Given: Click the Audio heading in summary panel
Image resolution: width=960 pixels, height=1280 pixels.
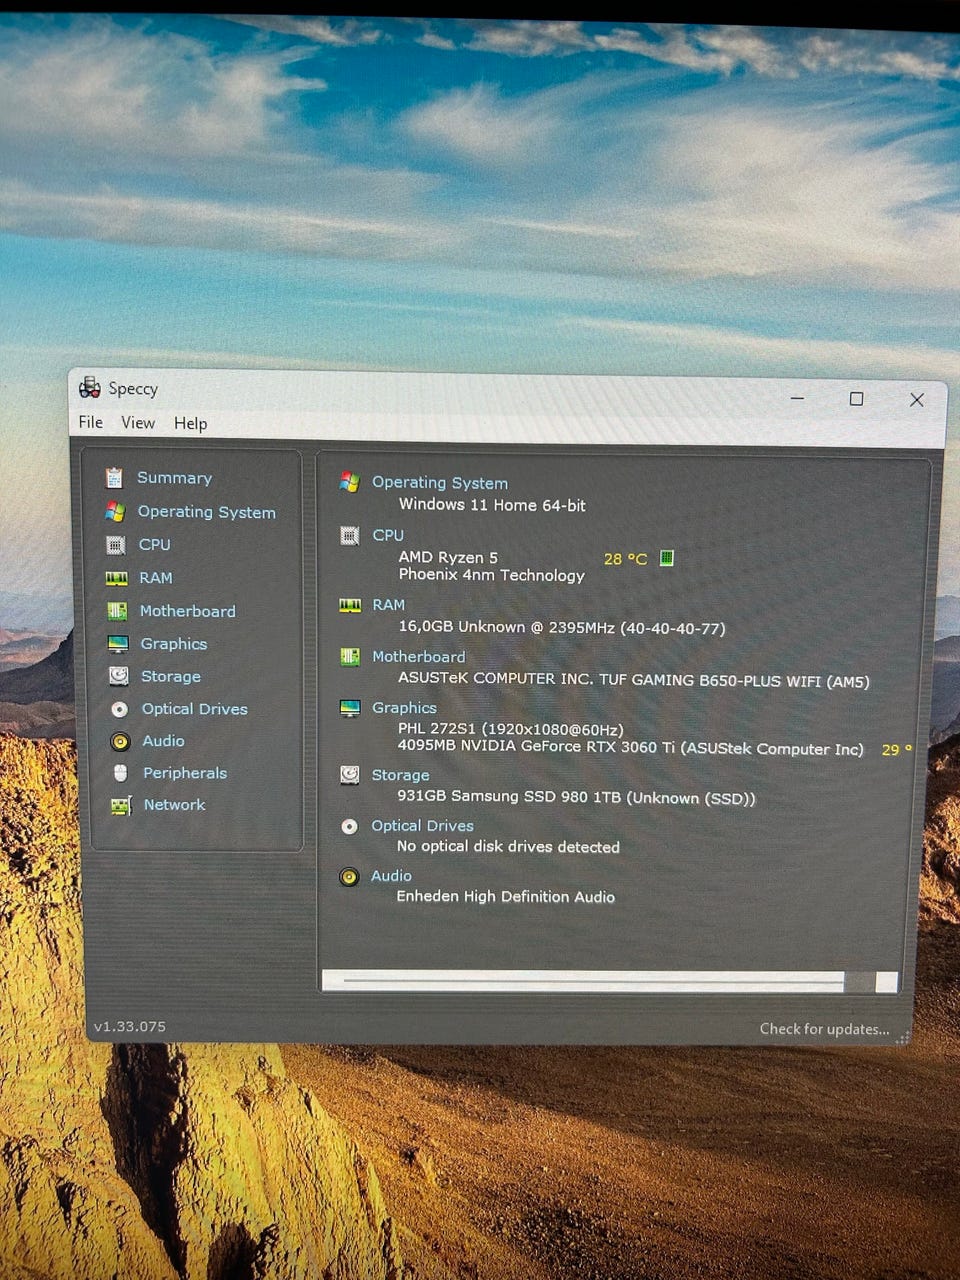Looking at the screenshot, I should 391,876.
